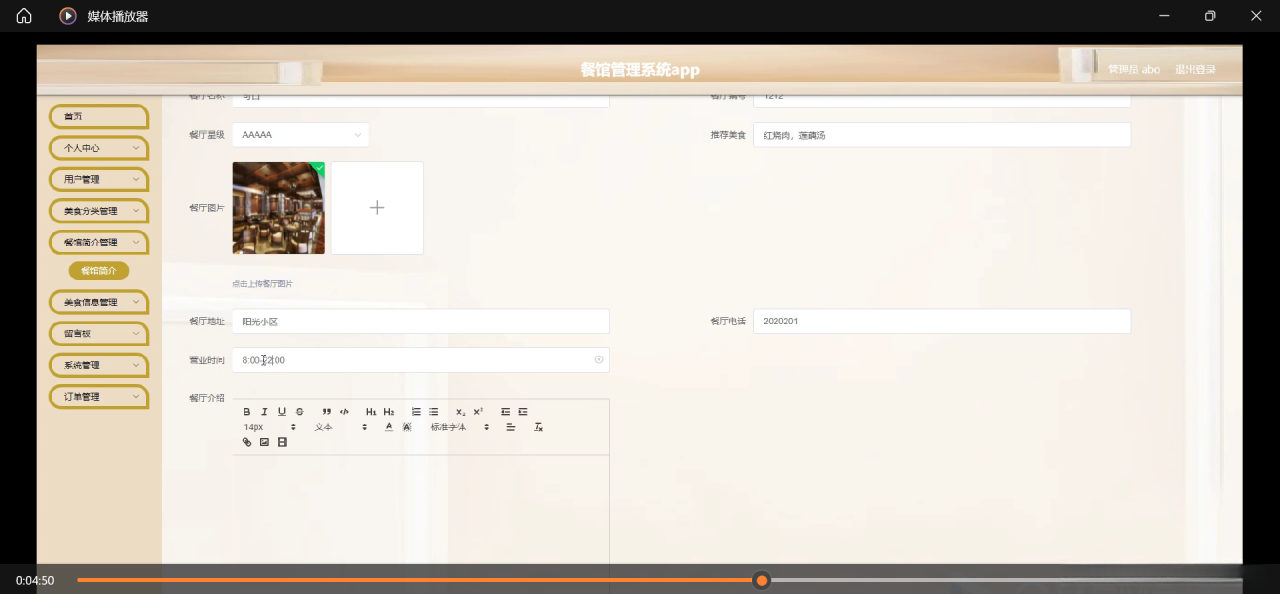The height and width of the screenshot is (594, 1280).
Task: Select the 餐馆简介 submenu item
Action: tap(99, 271)
